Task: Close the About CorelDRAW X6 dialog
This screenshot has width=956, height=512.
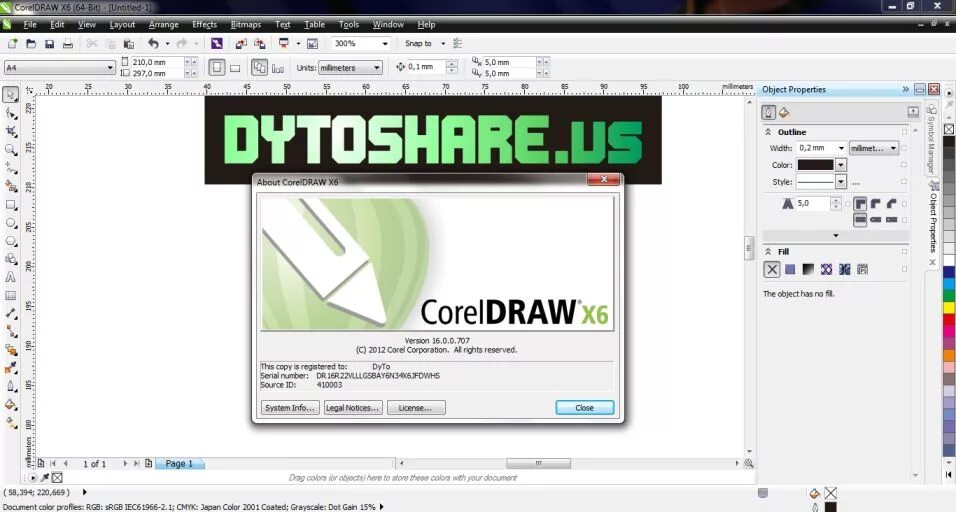Action: pos(584,408)
